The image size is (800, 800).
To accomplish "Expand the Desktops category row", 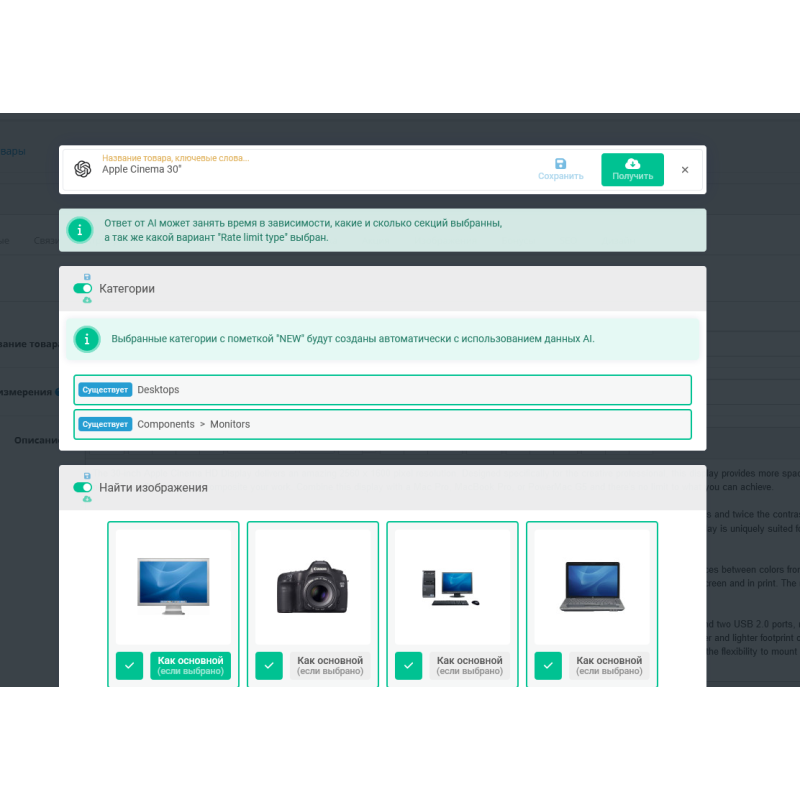I will (382, 390).
